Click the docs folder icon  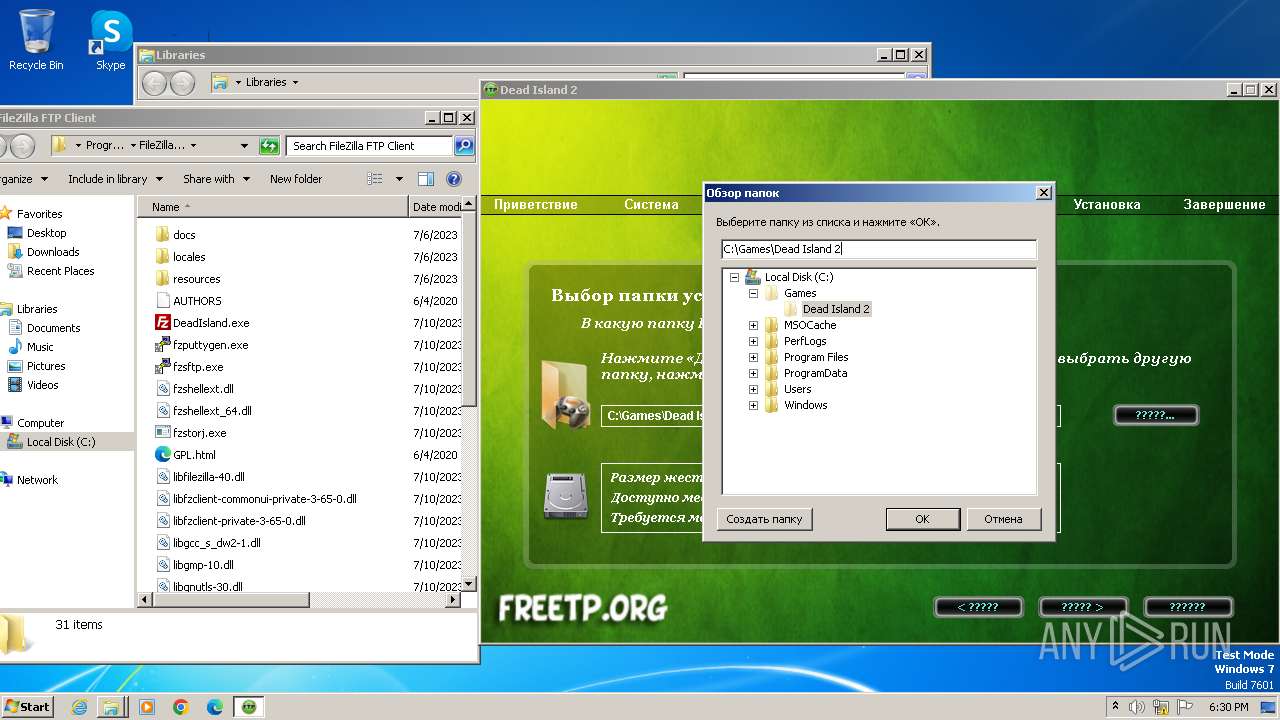click(163, 235)
